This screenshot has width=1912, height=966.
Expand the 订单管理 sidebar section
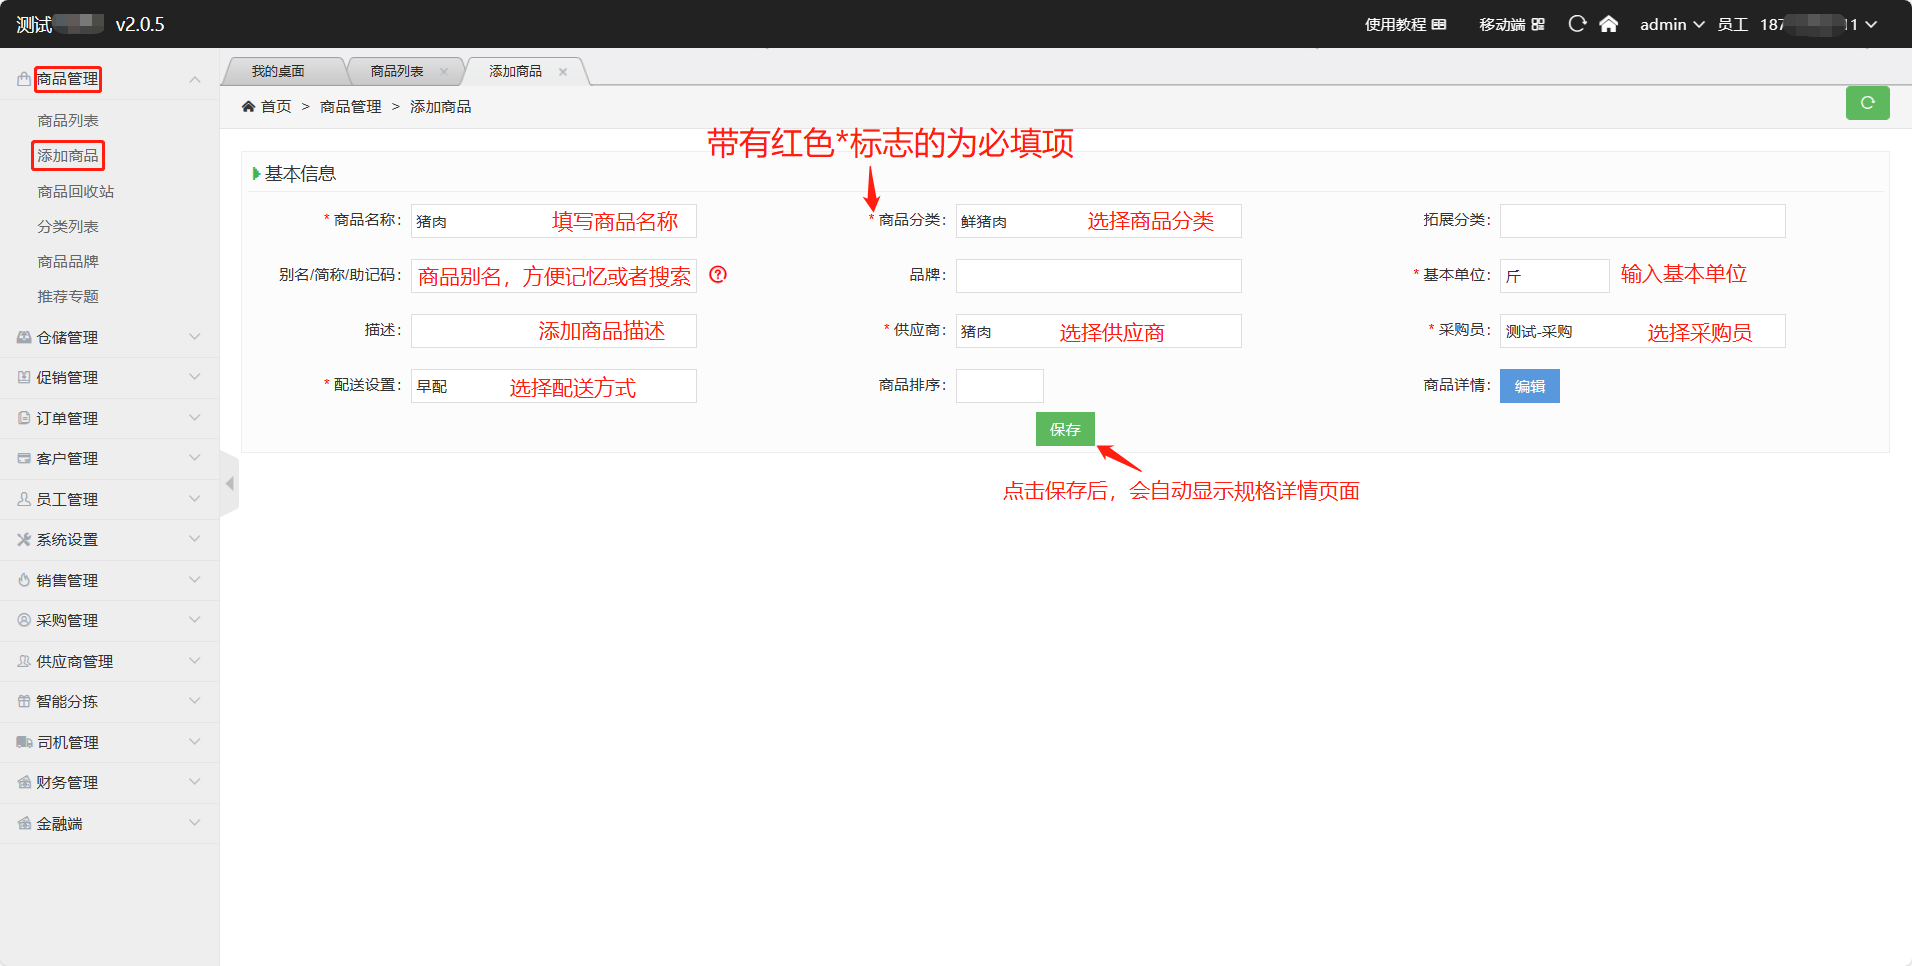(109, 419)
